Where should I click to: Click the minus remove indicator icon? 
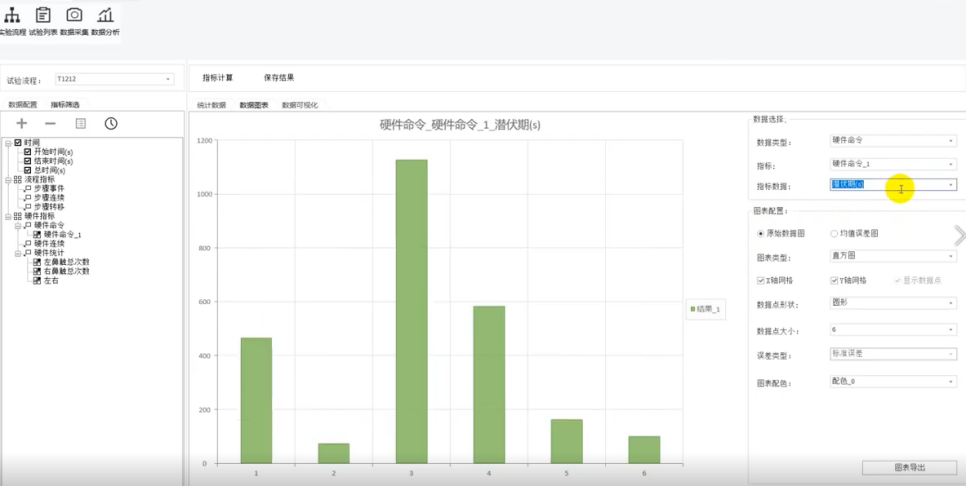point(50,123)
